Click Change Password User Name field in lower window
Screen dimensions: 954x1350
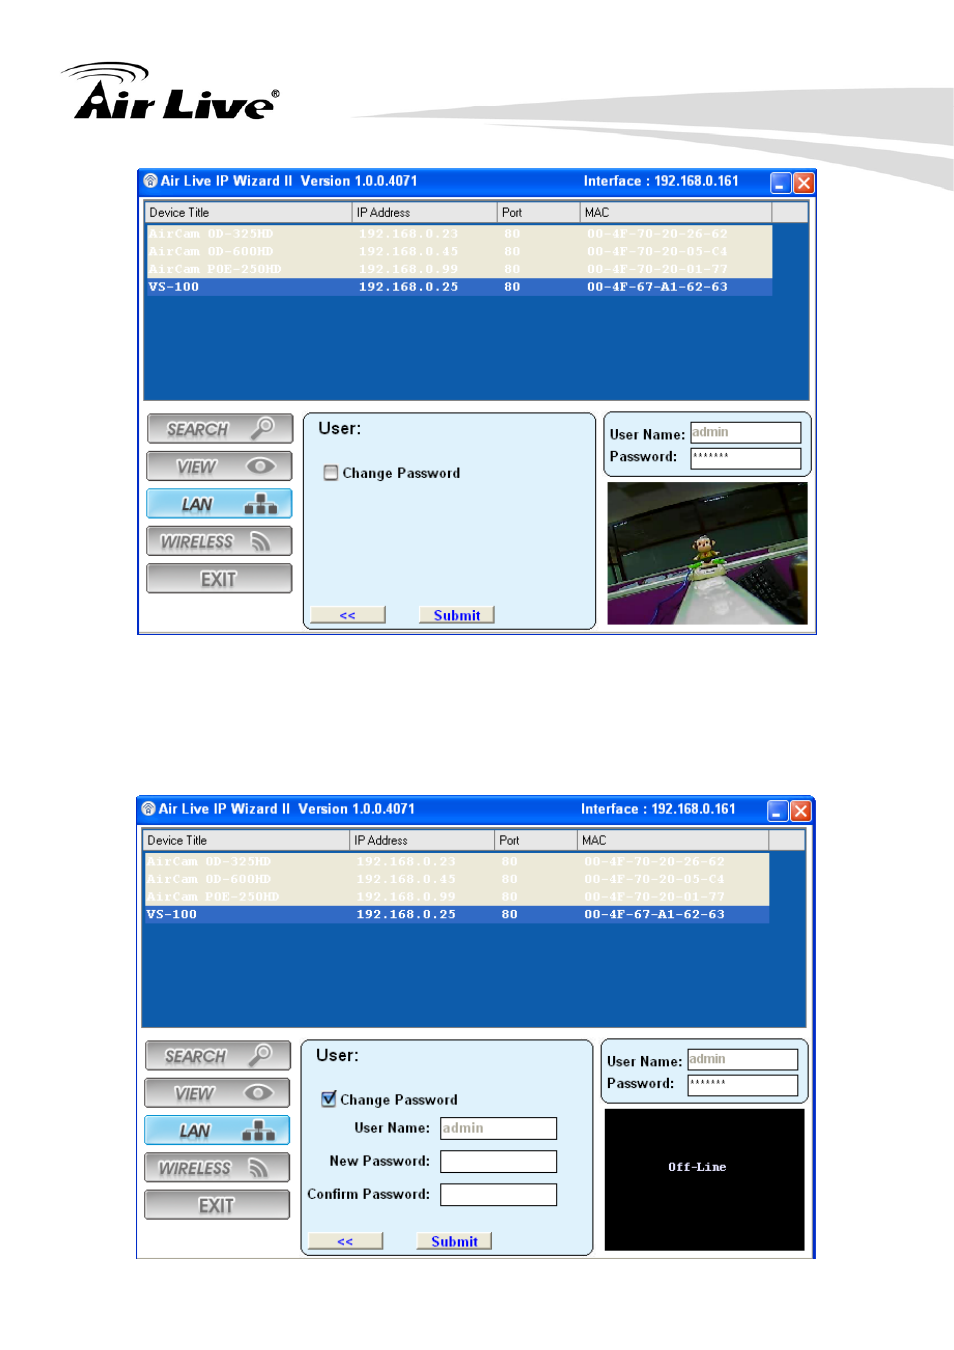tap(499, 1128)
